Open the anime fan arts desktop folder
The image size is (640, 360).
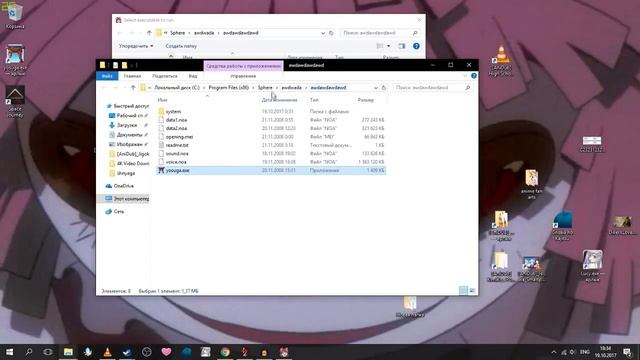[x=531, y=184]
